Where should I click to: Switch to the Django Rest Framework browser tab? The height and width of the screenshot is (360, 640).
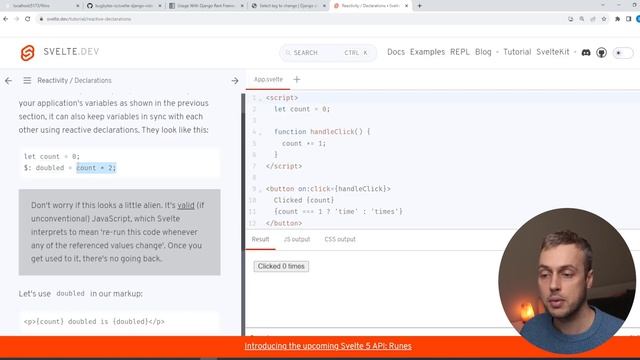pos(206,6)
